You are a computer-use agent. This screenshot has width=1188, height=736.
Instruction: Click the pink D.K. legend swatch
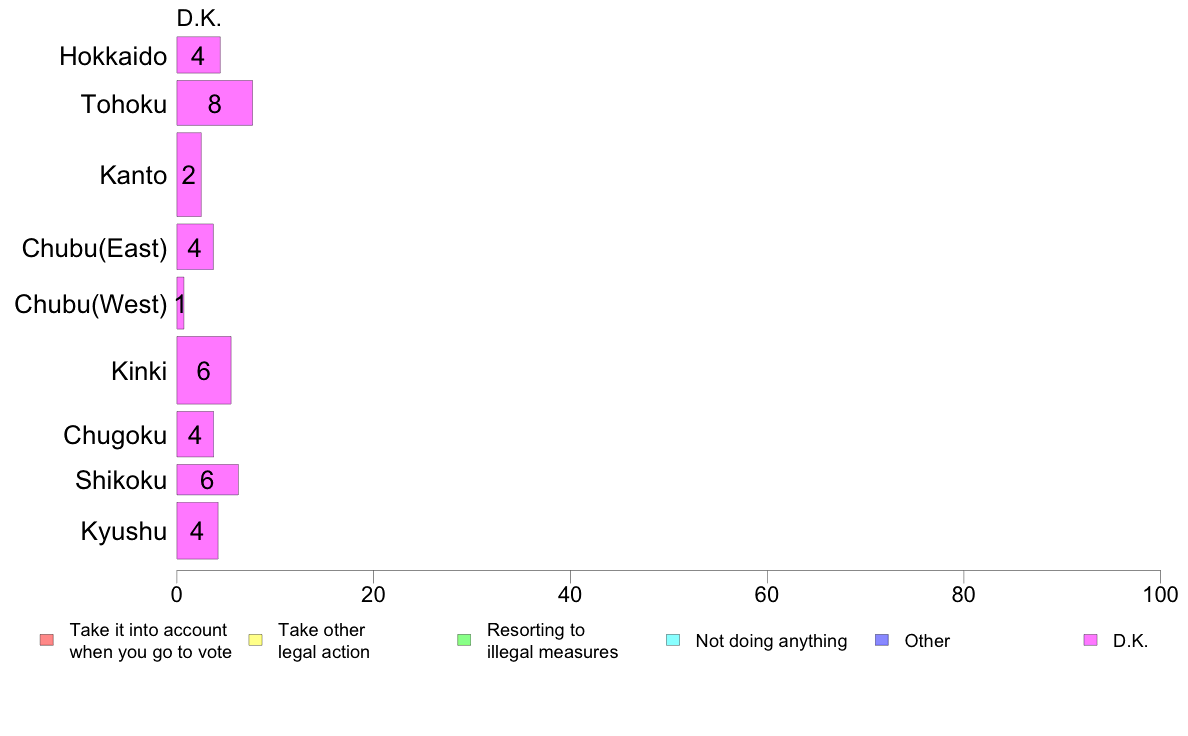tap(1090, 640)
